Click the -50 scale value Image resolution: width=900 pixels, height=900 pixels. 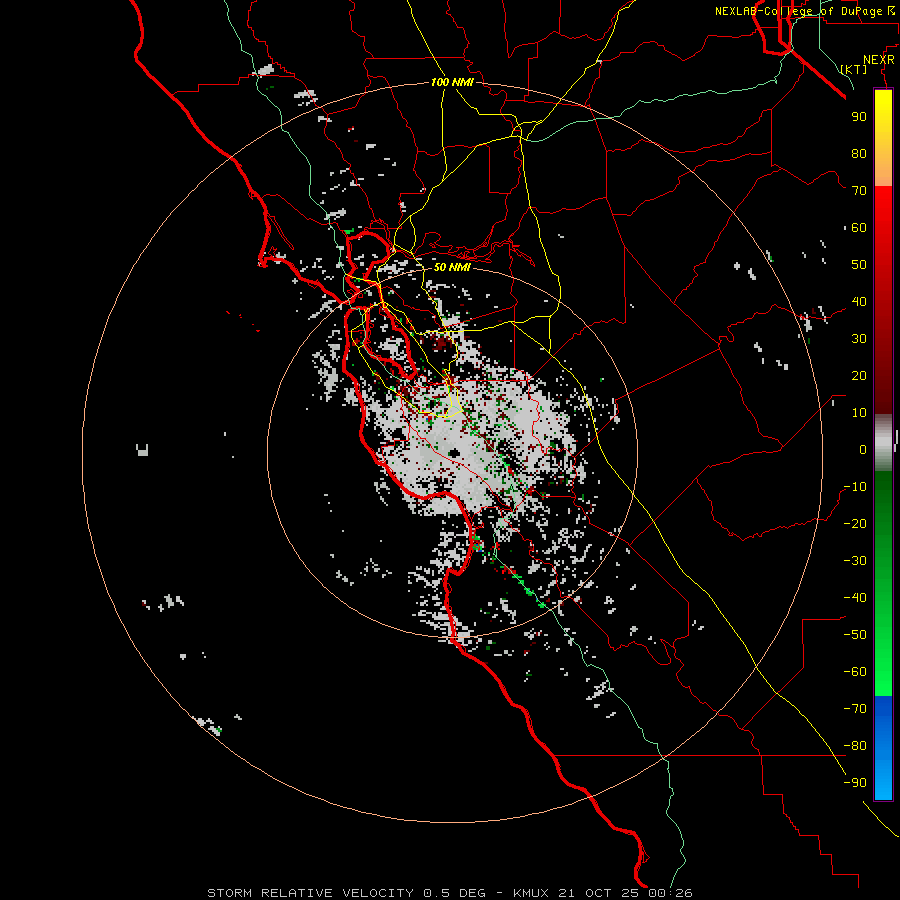pos(855,635)
